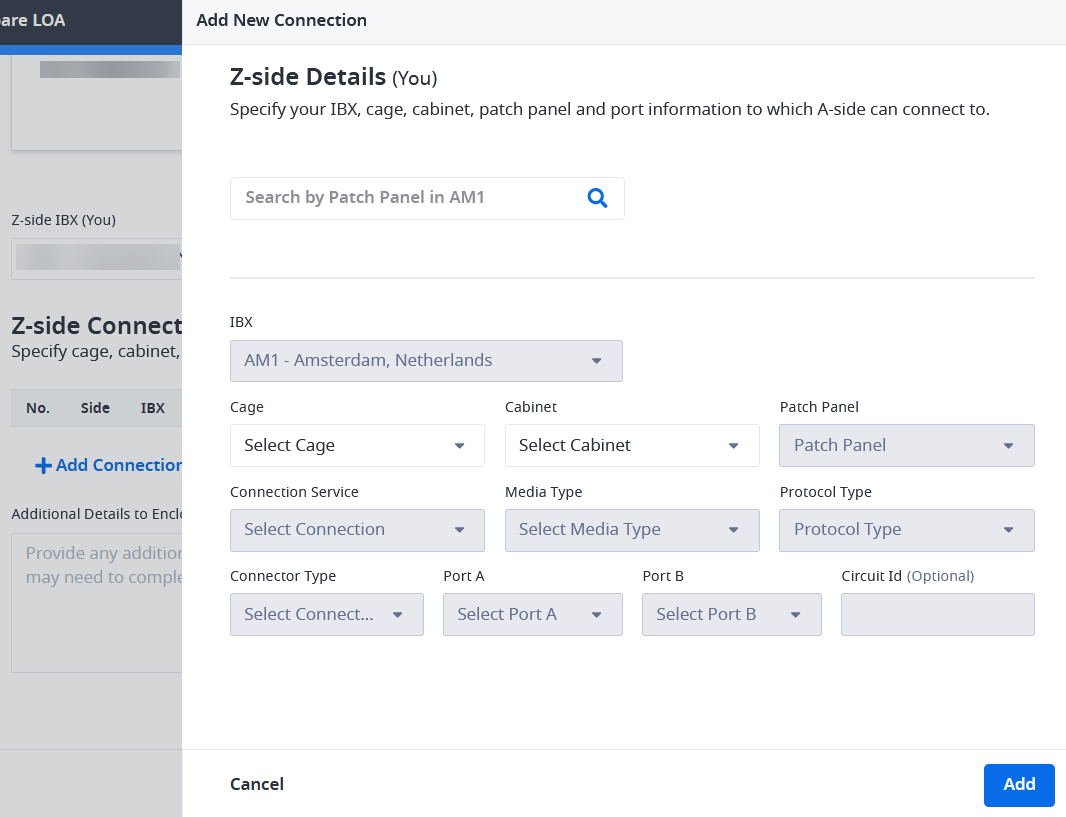Click the 'Side' column header
1066x817 pixels.
[x=95, y=408]
